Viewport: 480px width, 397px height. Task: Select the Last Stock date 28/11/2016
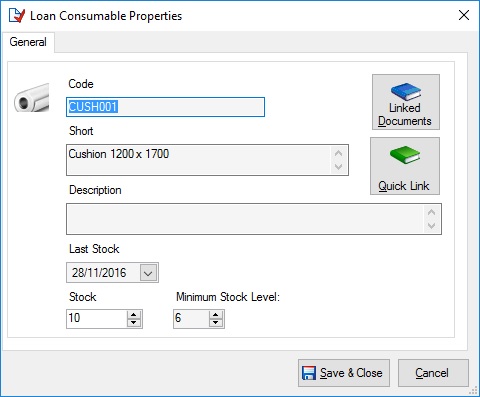click(99, 273)
